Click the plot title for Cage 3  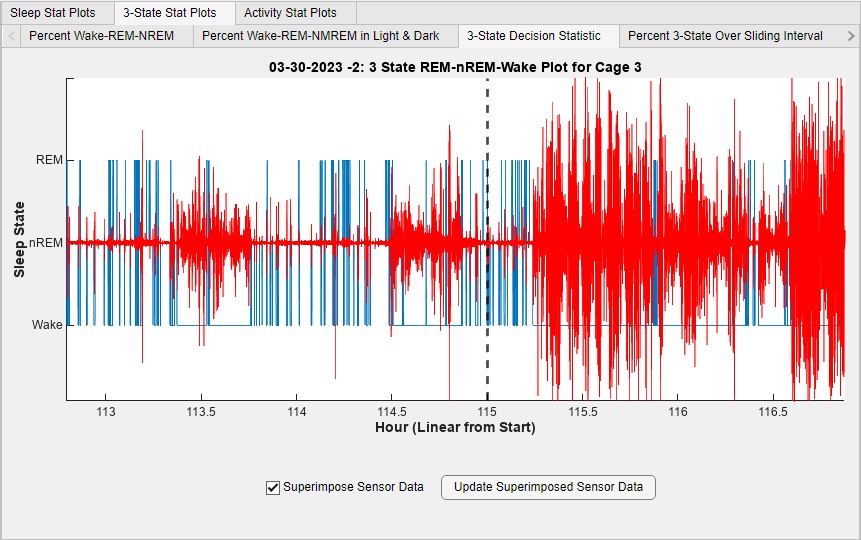point(455,68)
